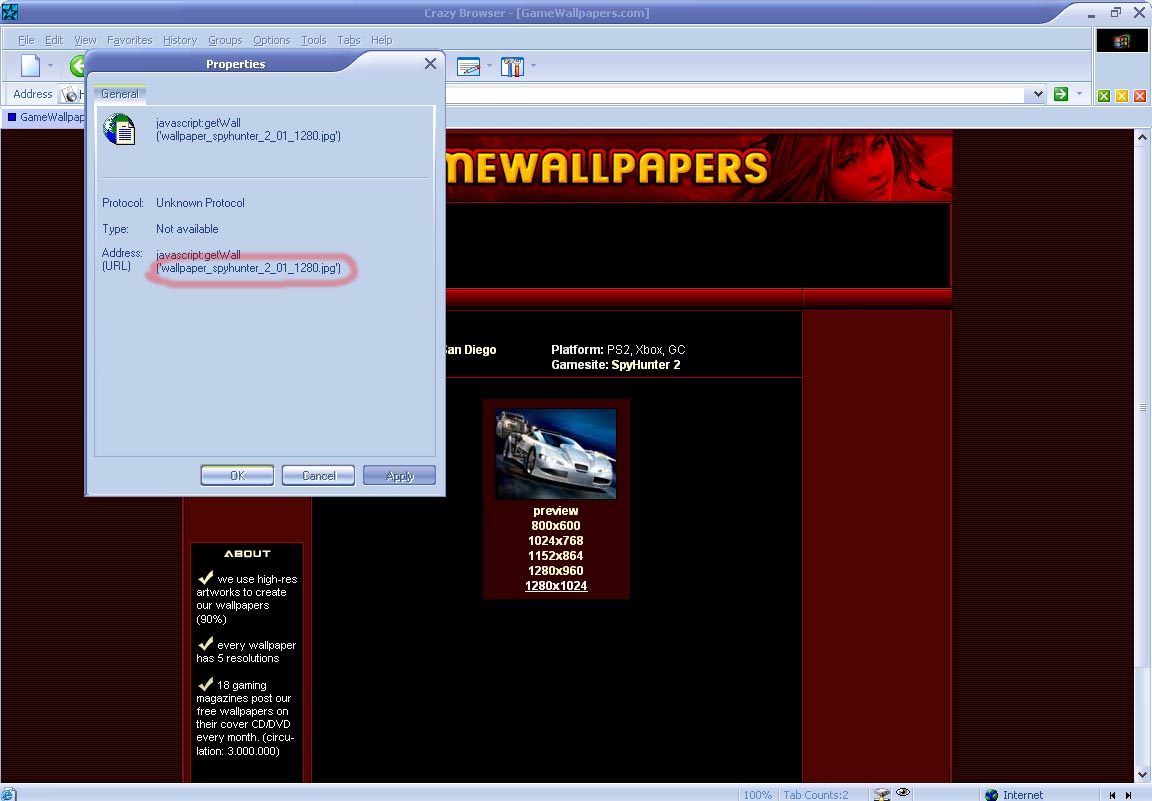
Task: Click the previous tab arrow in status bar
Action: coord(1113,795)
